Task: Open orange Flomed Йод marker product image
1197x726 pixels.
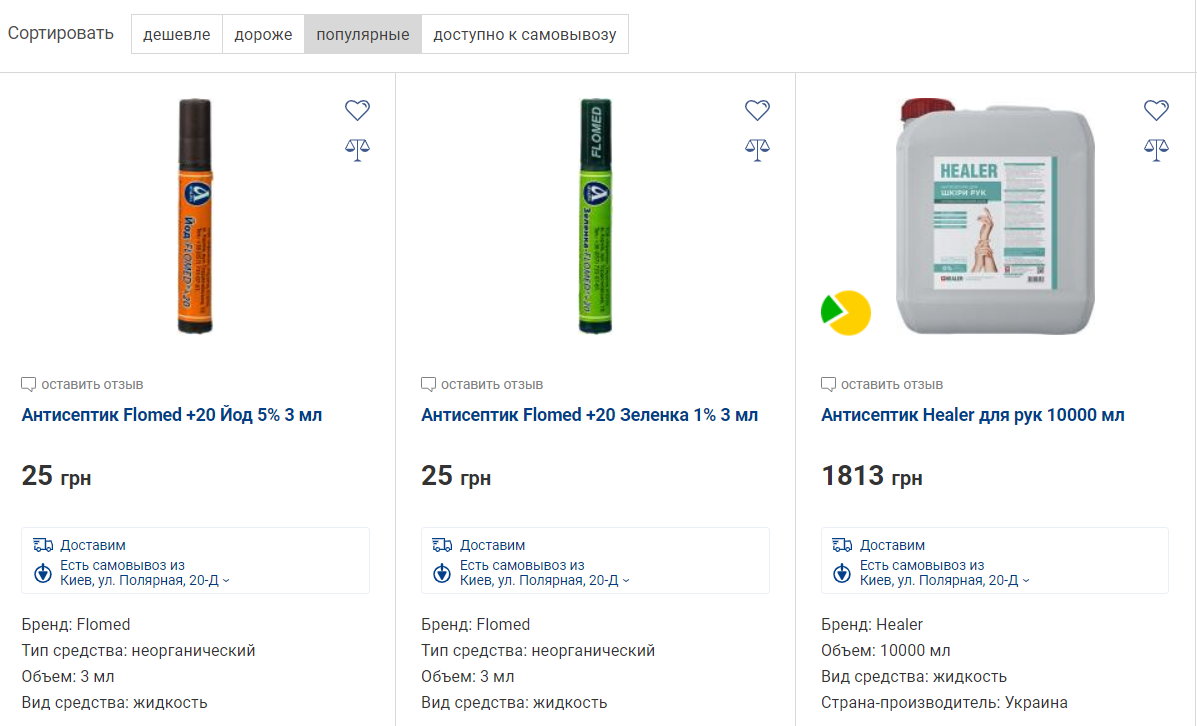Action: [x=195, y=216]
